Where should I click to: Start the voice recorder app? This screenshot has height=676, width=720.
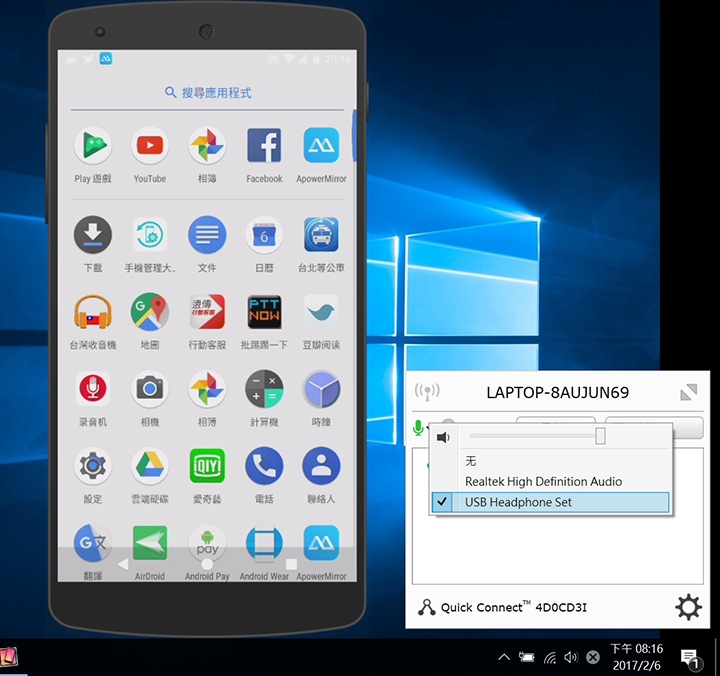pos(93,389)
